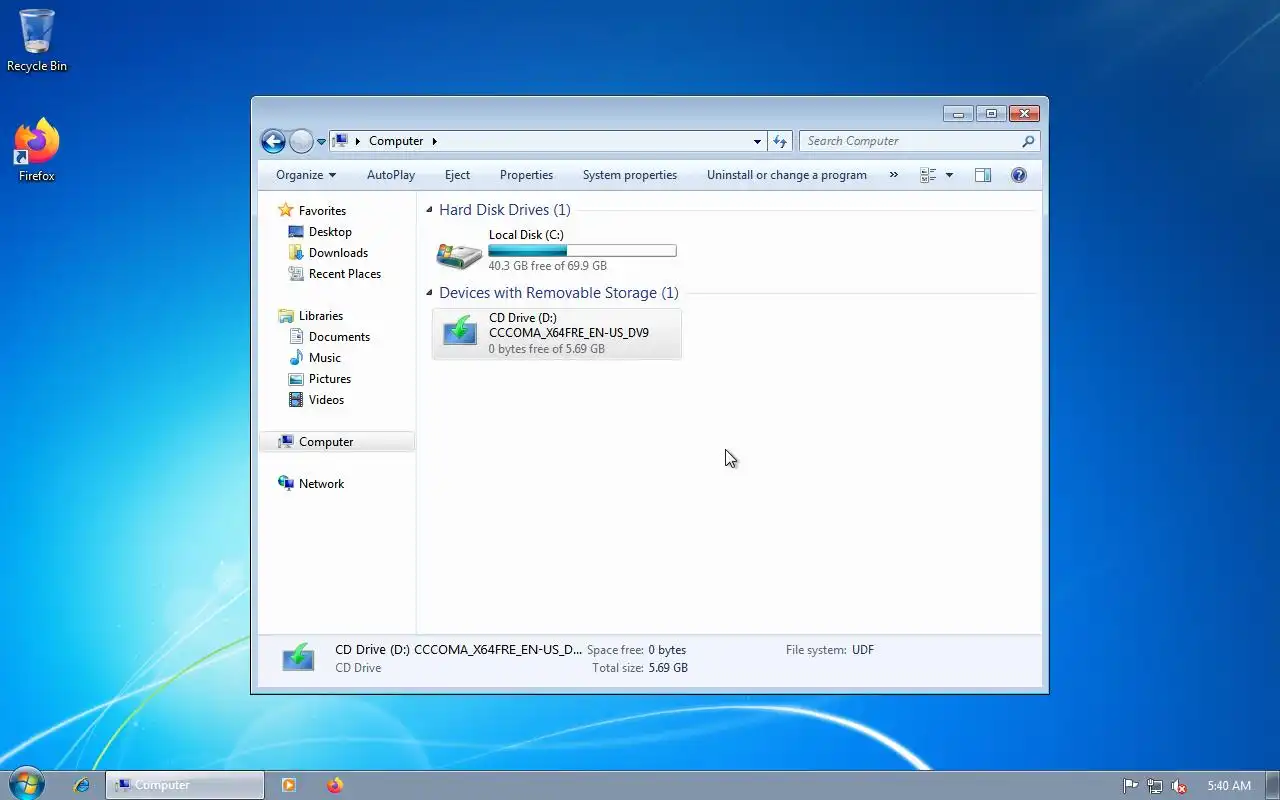Click the CCCOMA_X64FRE_EN-US_DV9 drive label
The image size is (1280, 800).
pos(569,333)
